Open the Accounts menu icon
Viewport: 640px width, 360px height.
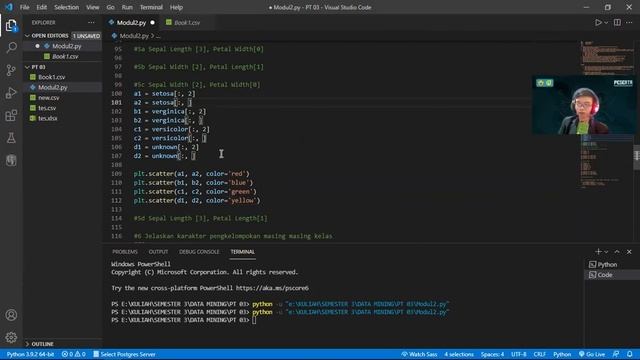point(11,315)
